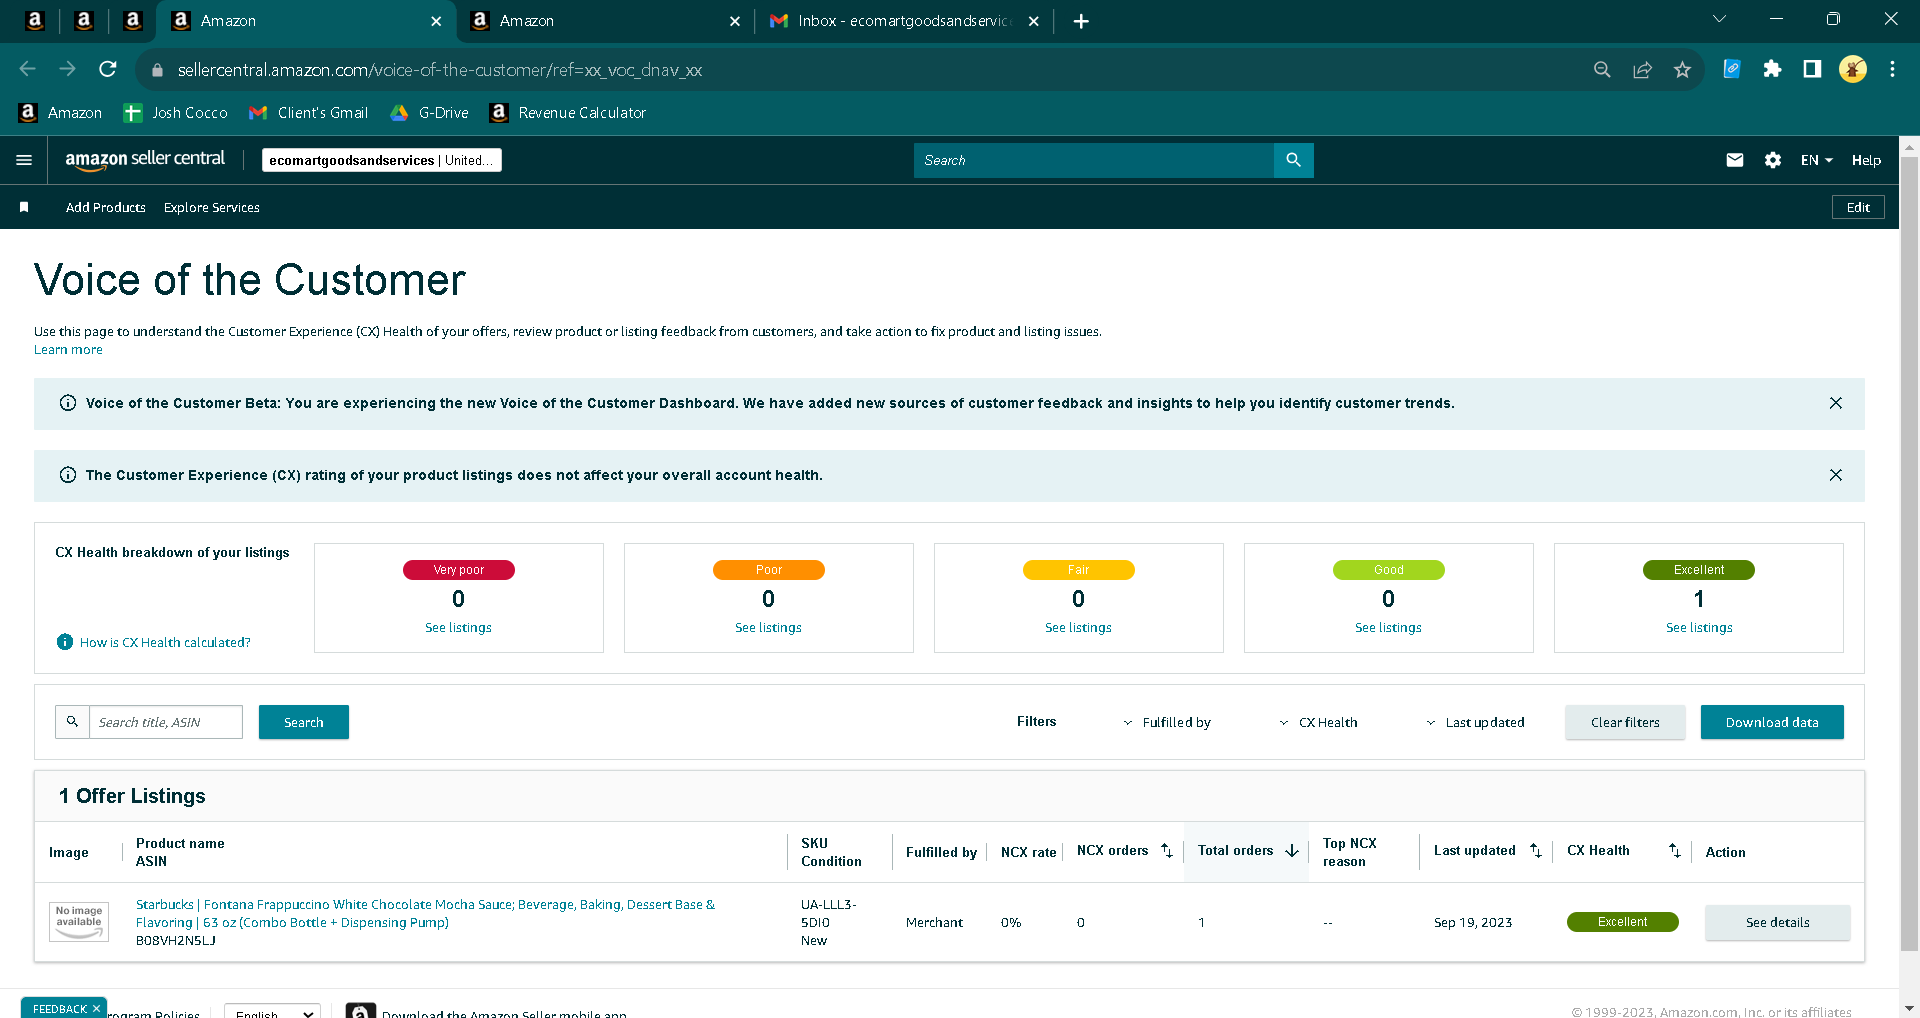Click See listings under Excellent

coord(1699,628)
